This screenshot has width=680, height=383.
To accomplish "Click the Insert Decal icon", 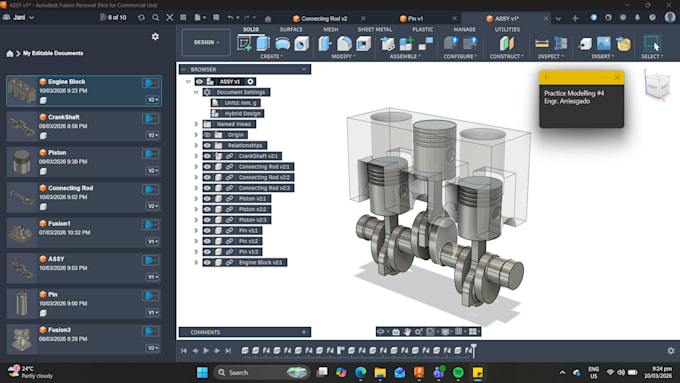I will pos(623,43).
